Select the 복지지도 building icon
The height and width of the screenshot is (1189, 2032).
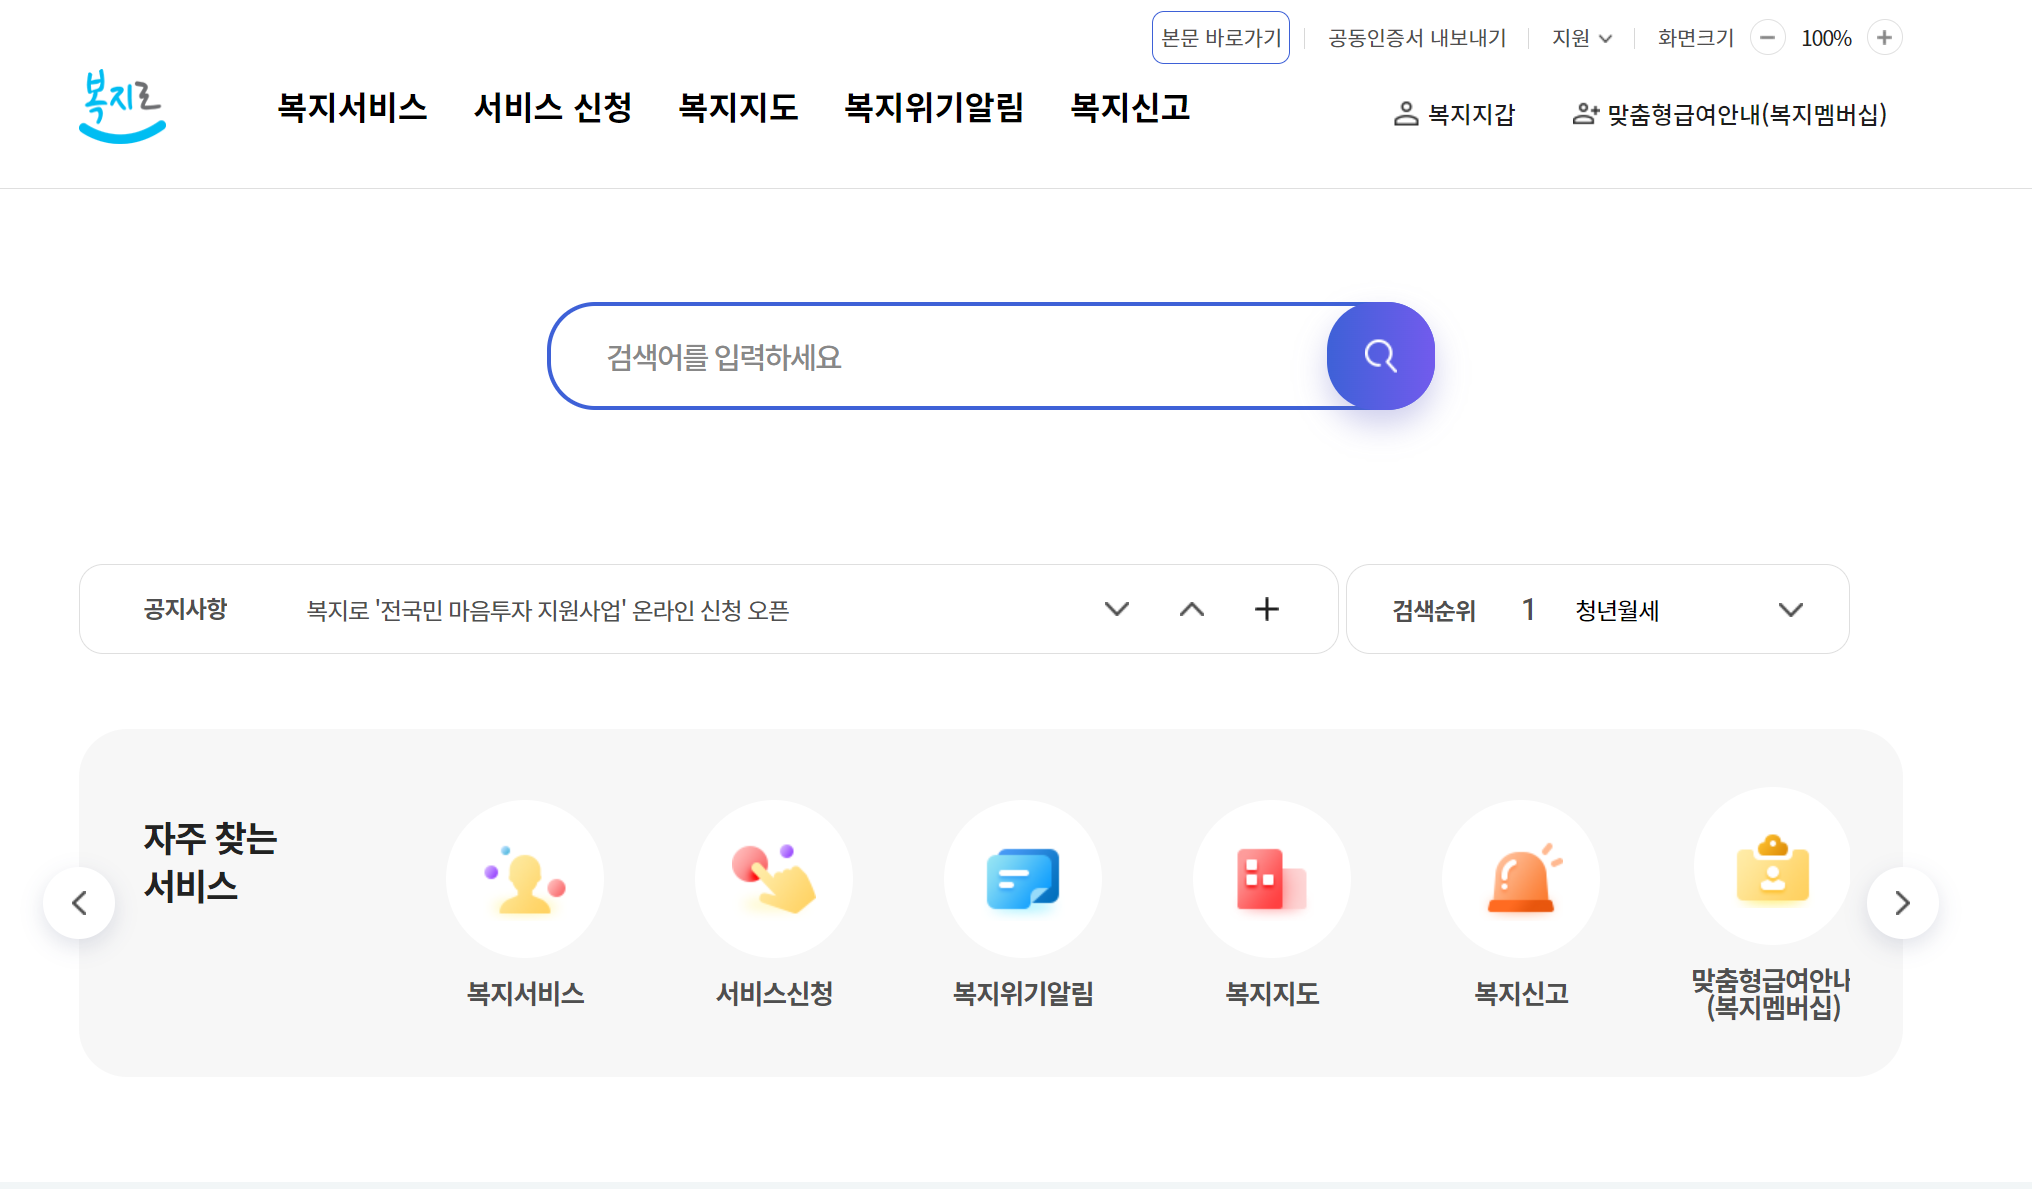click(x=1271, y=879)
